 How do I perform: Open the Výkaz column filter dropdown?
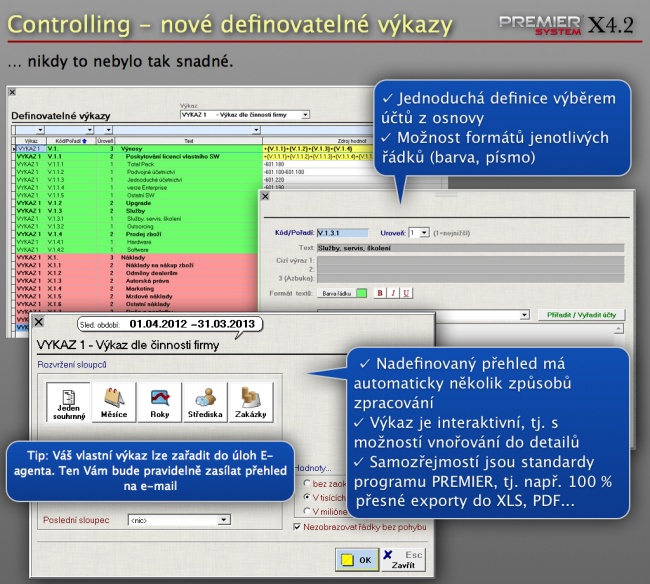pyautogui.click(x=40, y=130)
